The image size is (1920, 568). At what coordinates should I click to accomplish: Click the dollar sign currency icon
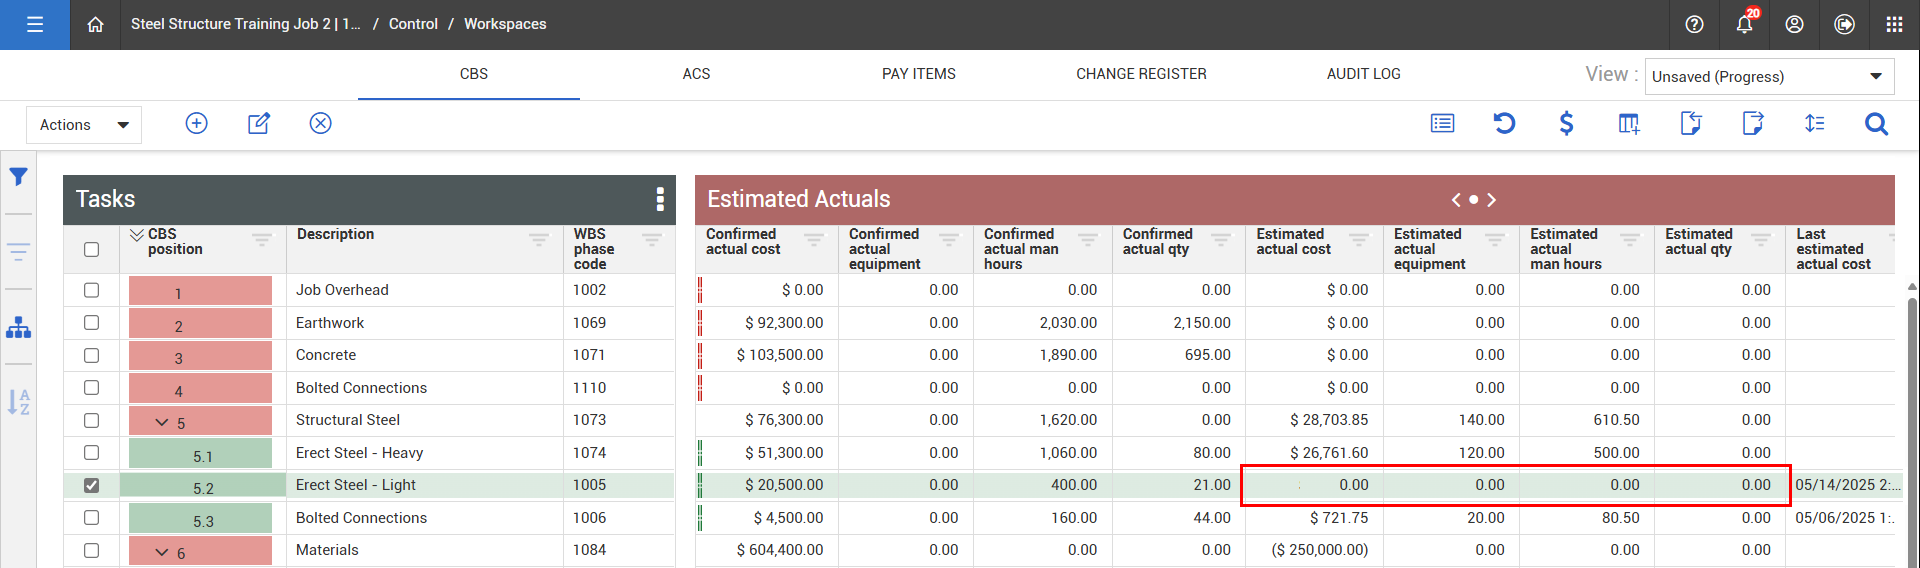pyautogui.click(x=1566, y=123)
